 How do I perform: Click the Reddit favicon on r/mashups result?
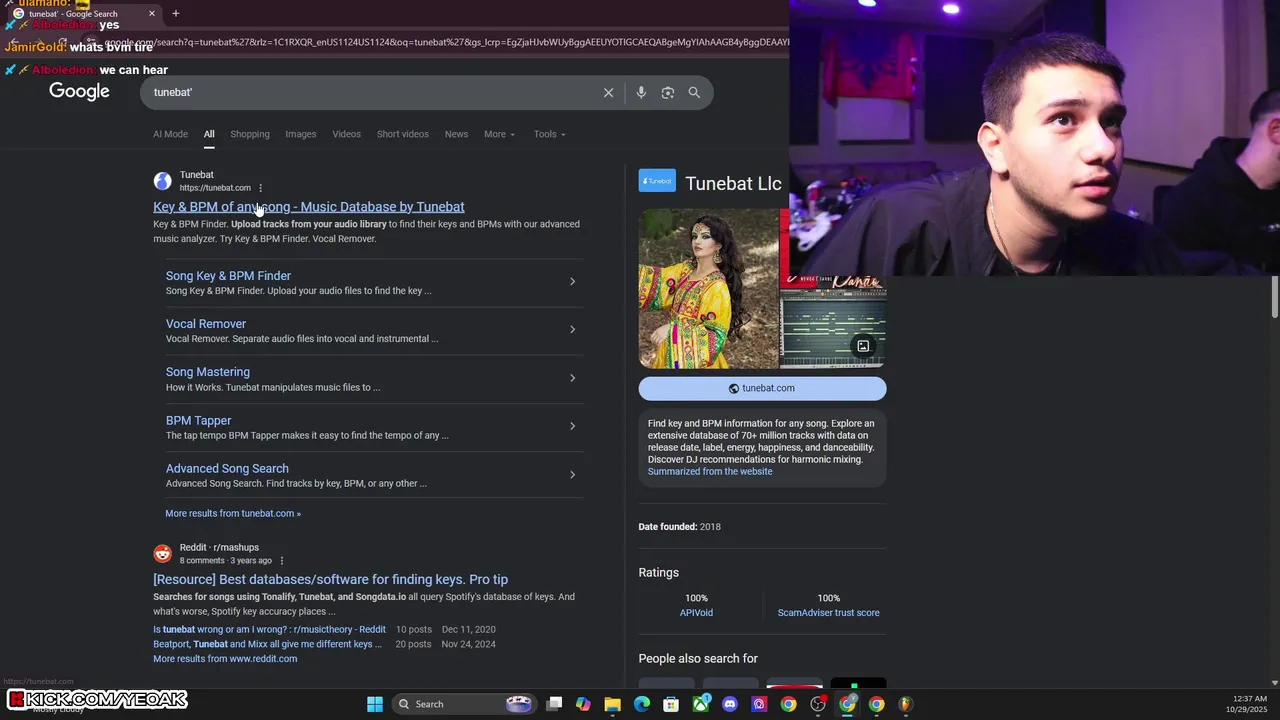click(x=162, y=554)
